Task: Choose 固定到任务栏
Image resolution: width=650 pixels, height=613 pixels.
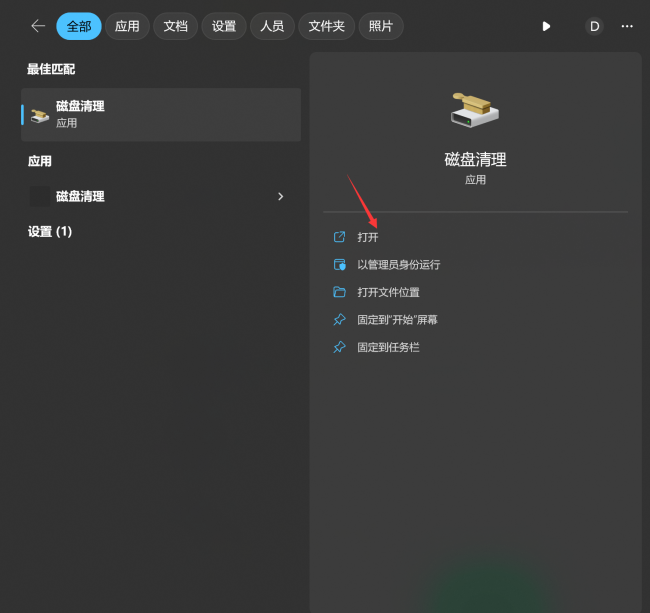Action: point(388,347)
